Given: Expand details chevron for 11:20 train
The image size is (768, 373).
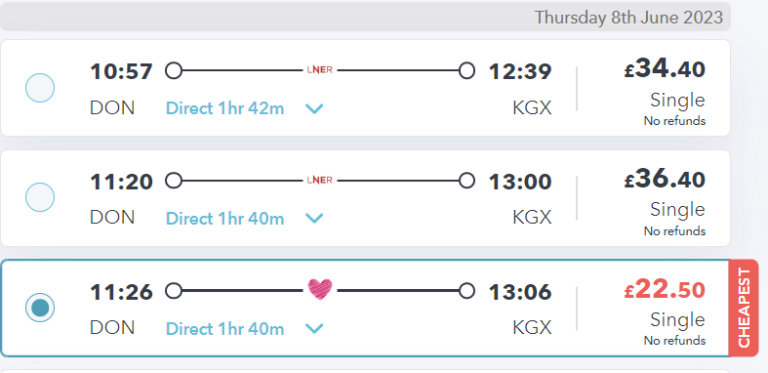Looking at the screenshot, I should (x=314, y=218).
